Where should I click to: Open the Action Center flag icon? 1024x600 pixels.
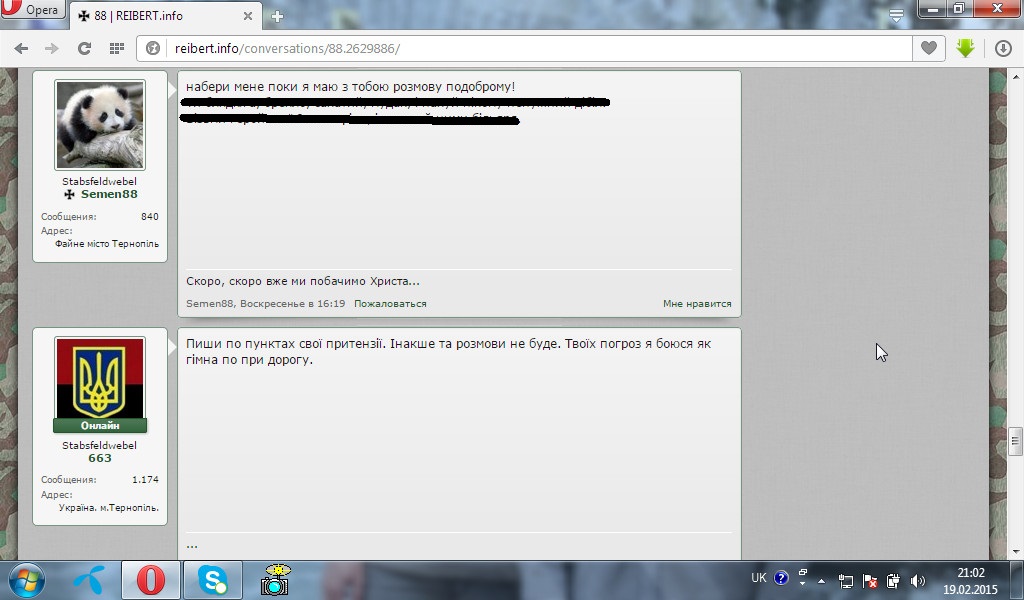click(x=870, y=580)
